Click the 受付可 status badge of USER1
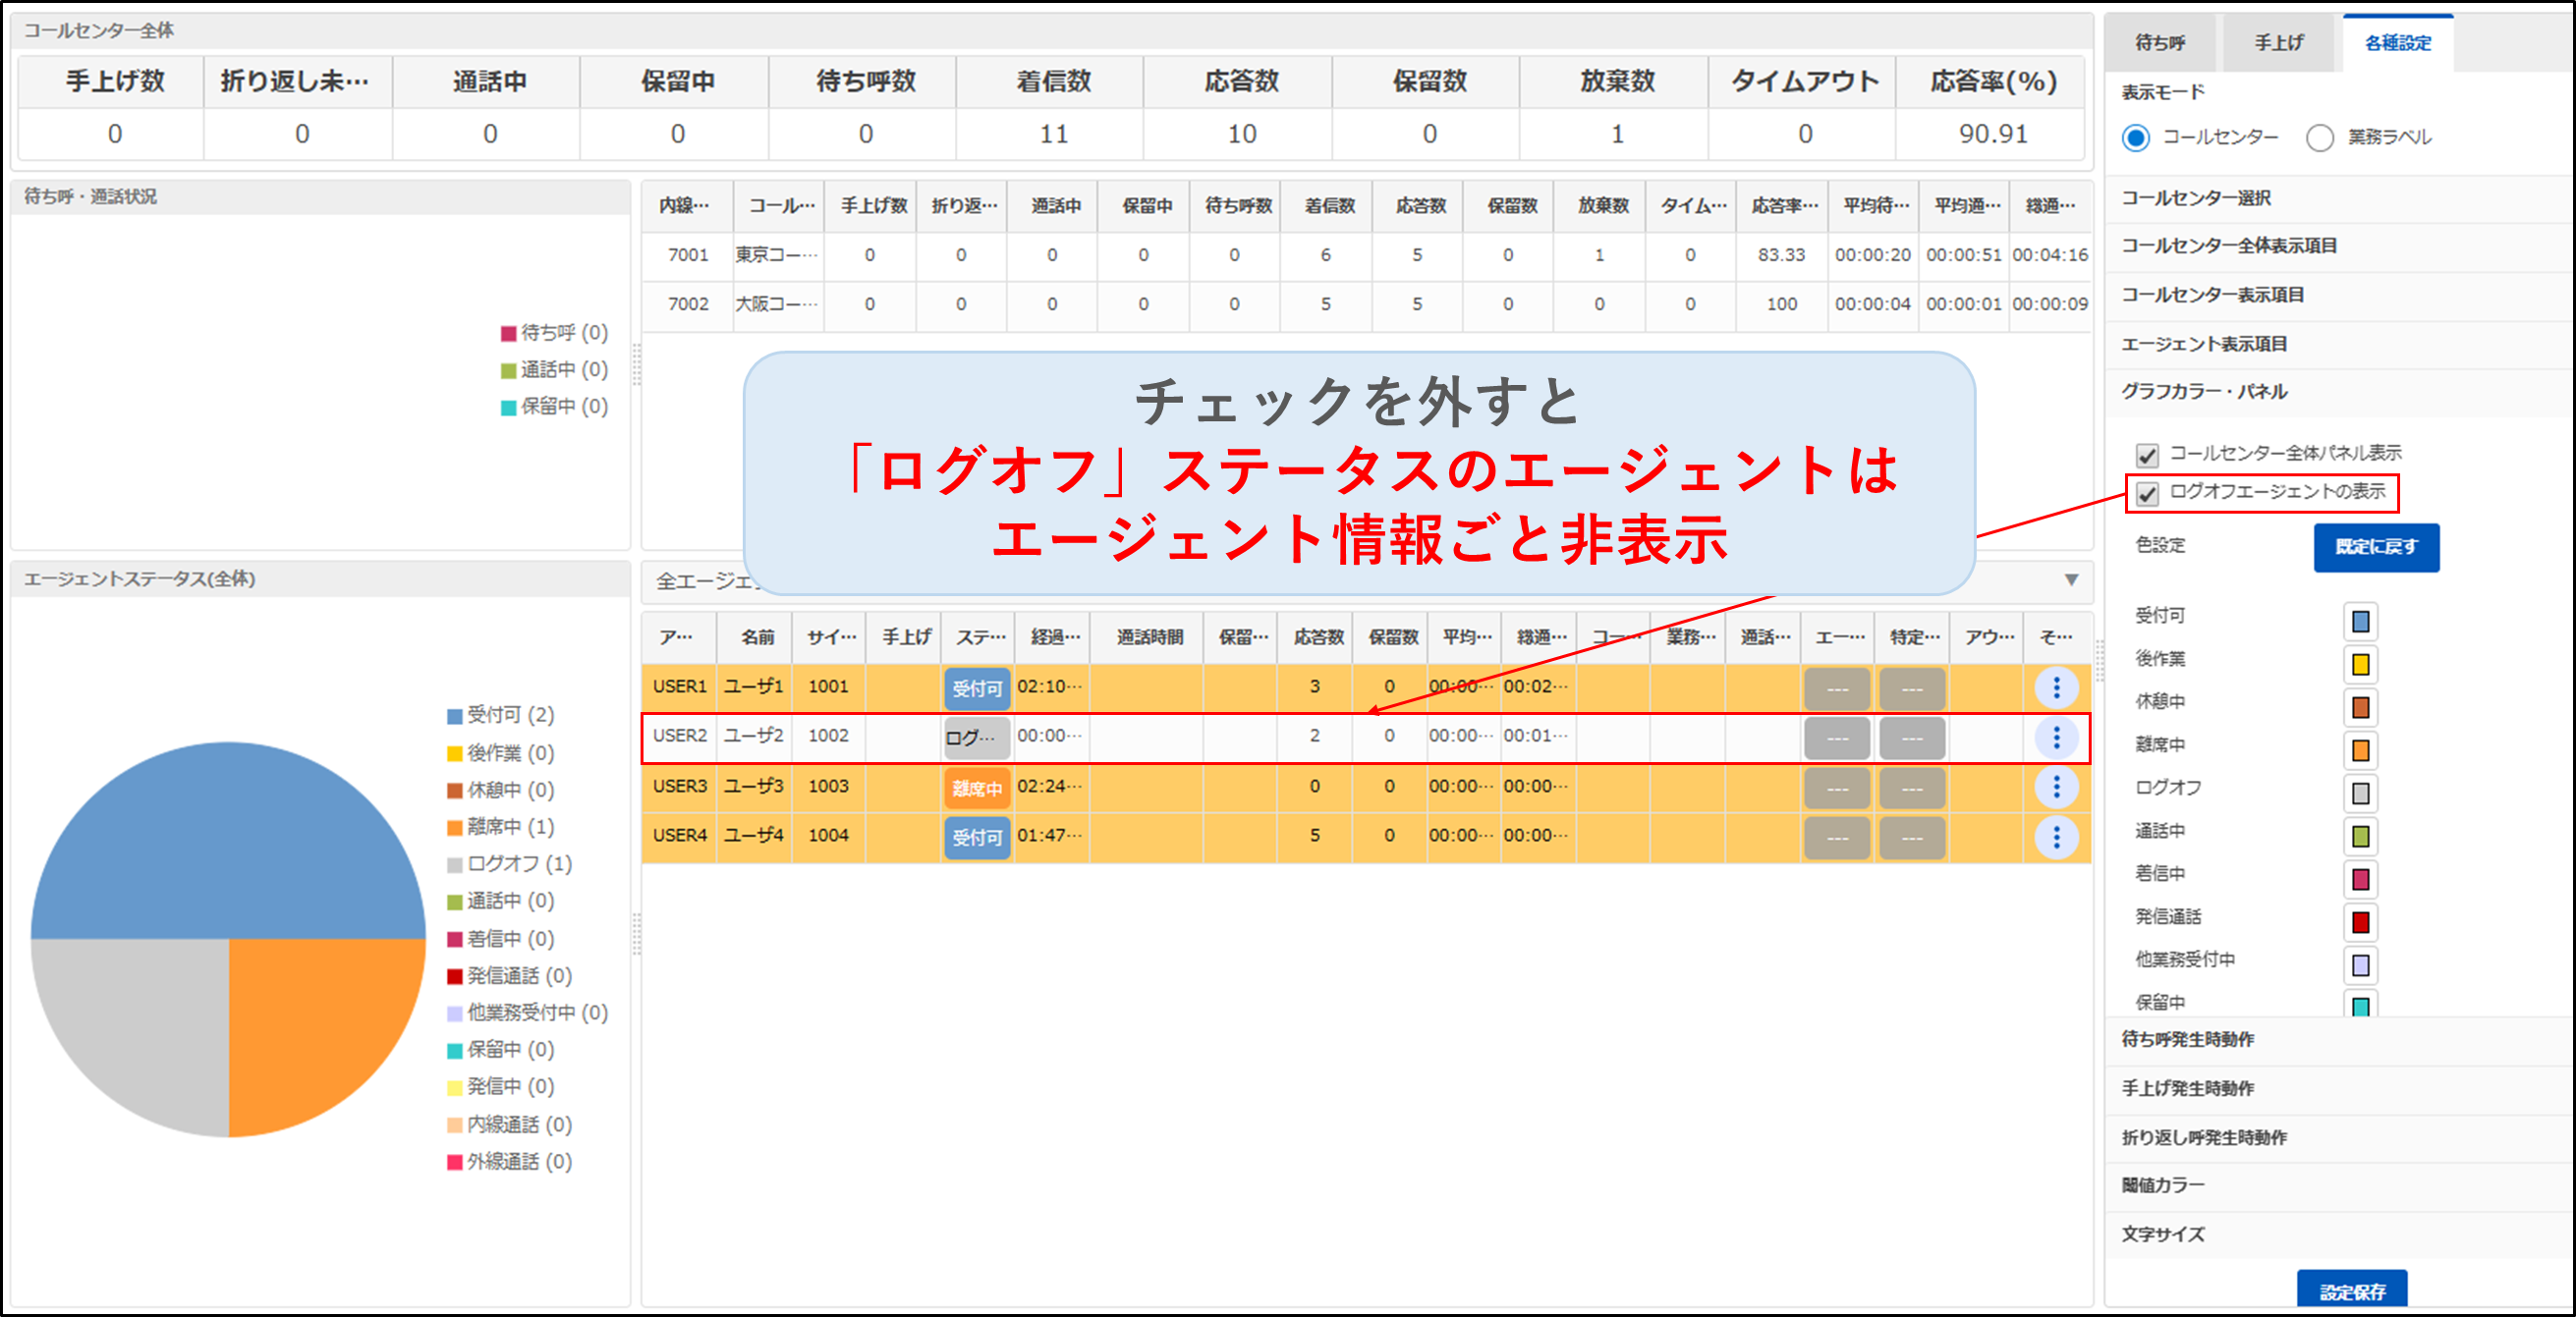The image size is (2576, 1317). [x=976, y=688]
